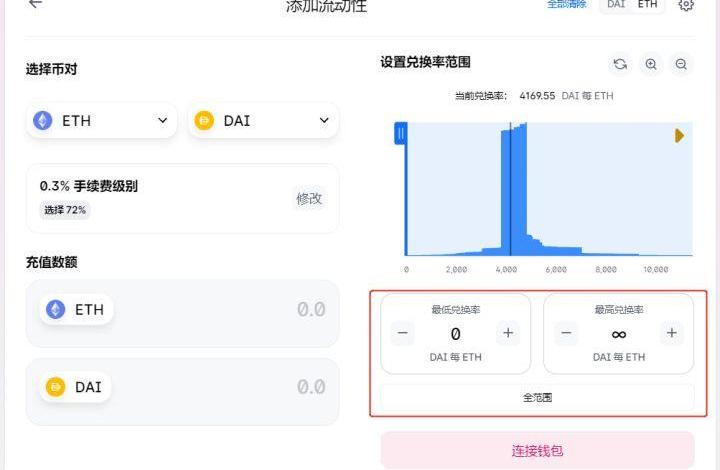Switch price denomination to ETH
Viewport: 720px width, 470px height.
(x=648, y=5)
